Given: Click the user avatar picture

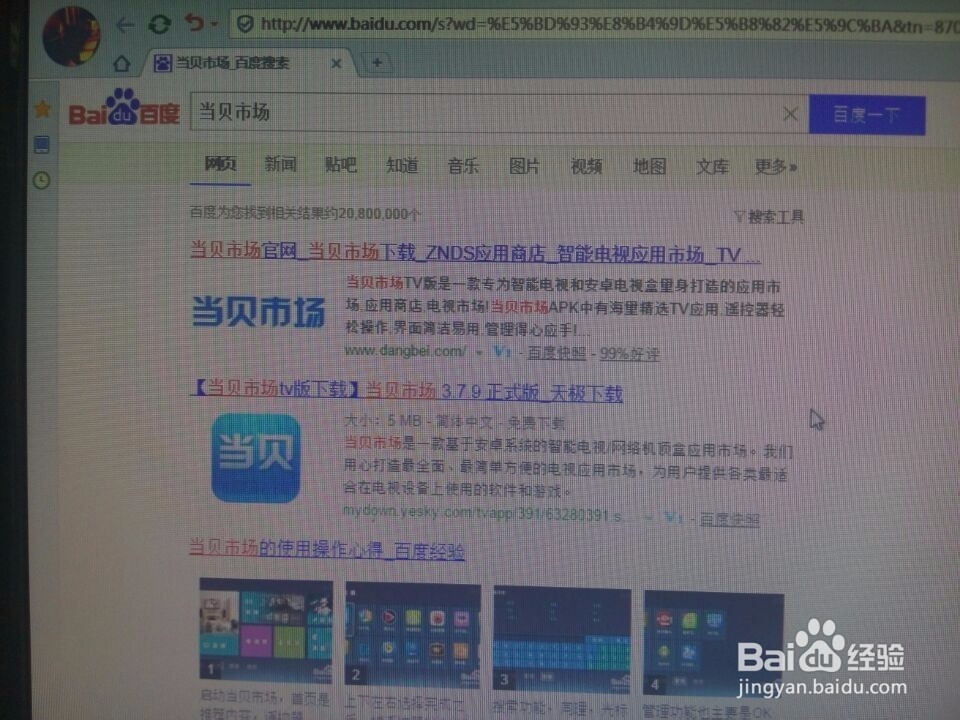Looking at the screenshot, I should [x=70, y=35].
